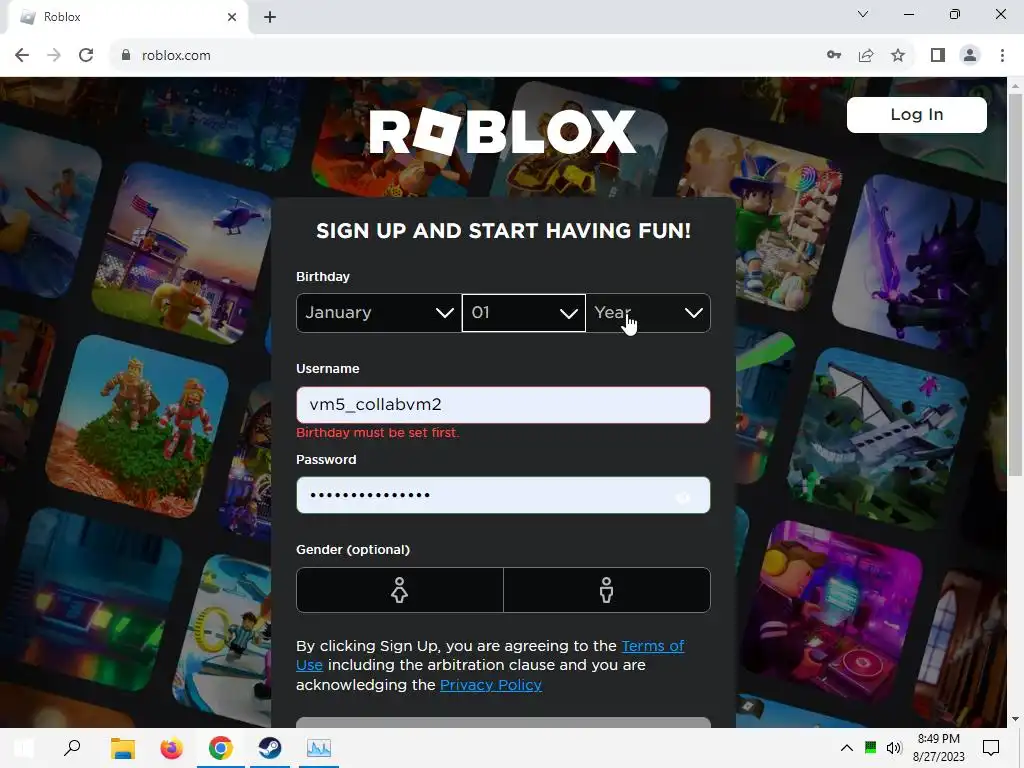Screen dimensions: 1024x768
Task: Click the Username label above the field
Action: click(327, 369)
